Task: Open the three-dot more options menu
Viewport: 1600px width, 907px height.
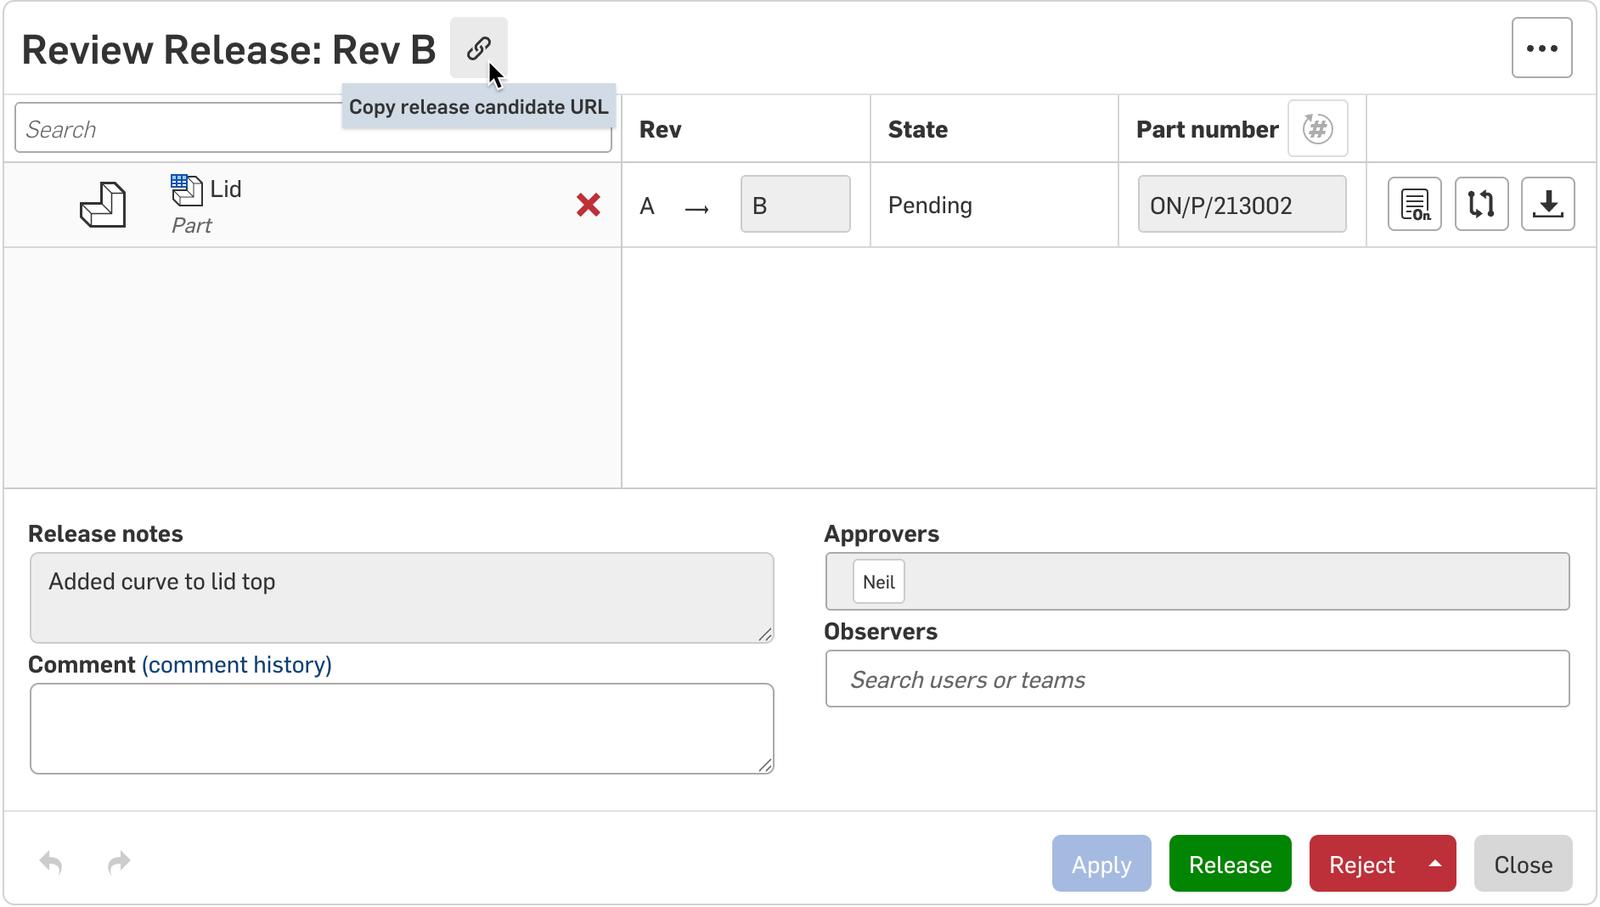Action: pos(1541,48)
